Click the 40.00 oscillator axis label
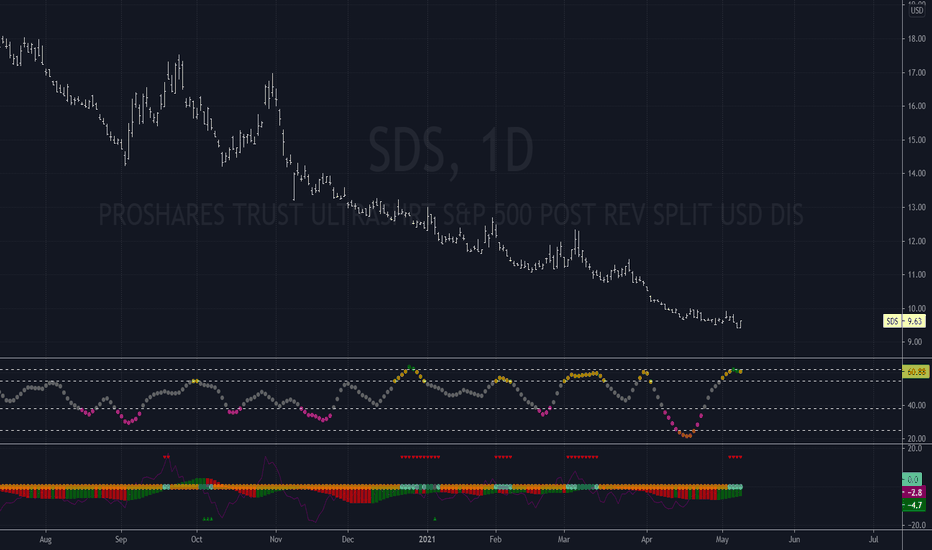This screenshot has height=550, width=932. pyautogui.click(x=917, y=406)
